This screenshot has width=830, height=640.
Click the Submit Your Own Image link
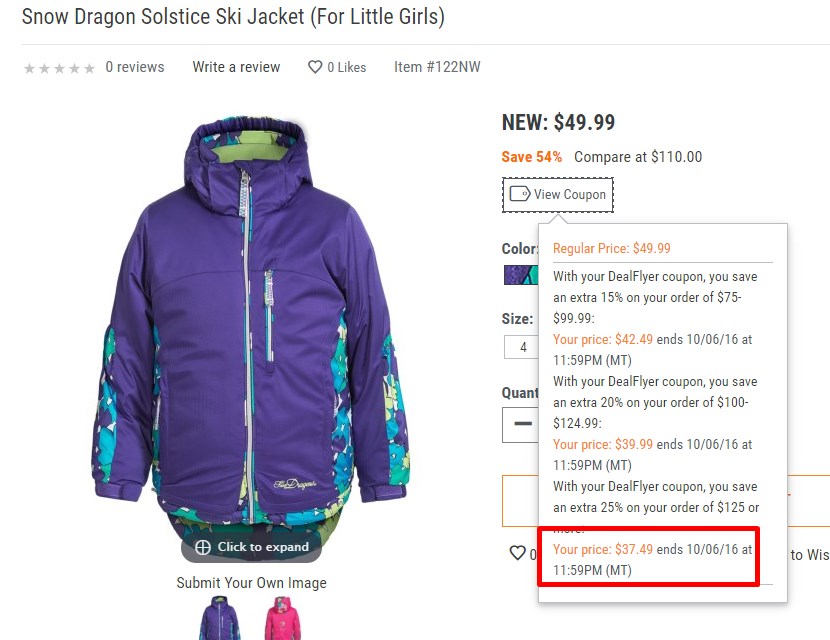251,583
